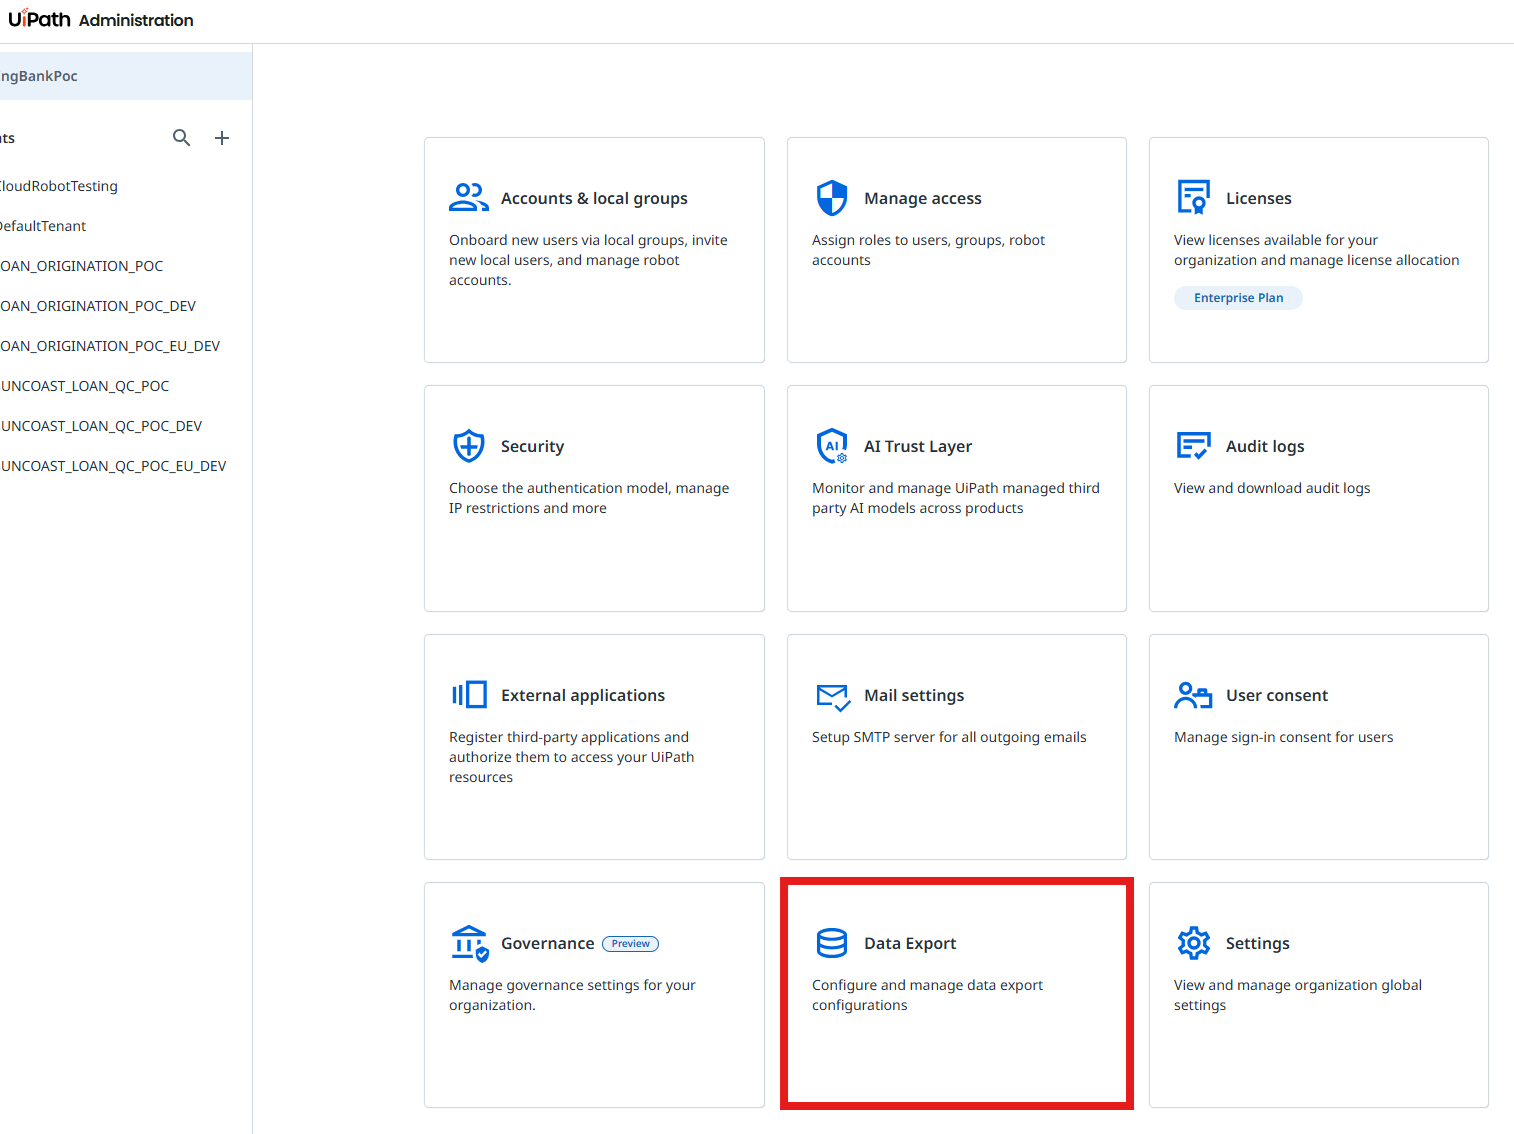Image resolution: width=1514 pixels, height=1134 pixels.
Task: Open the Manage access card title
Action: [x=922, y=198]
